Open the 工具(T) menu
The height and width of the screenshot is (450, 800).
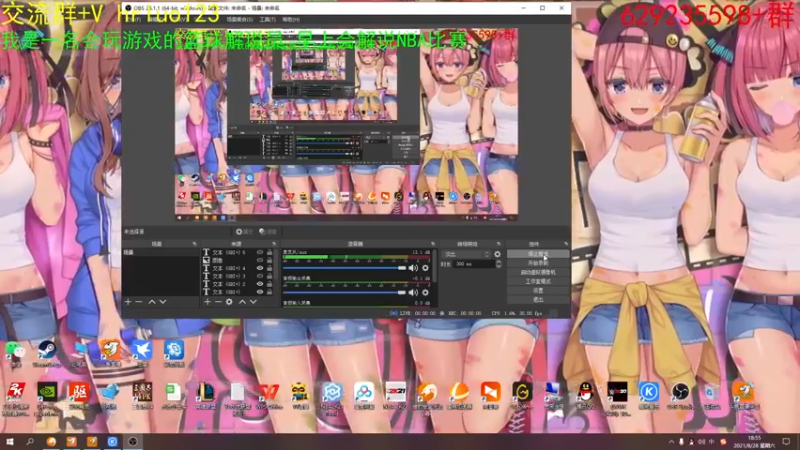(267, 19)
